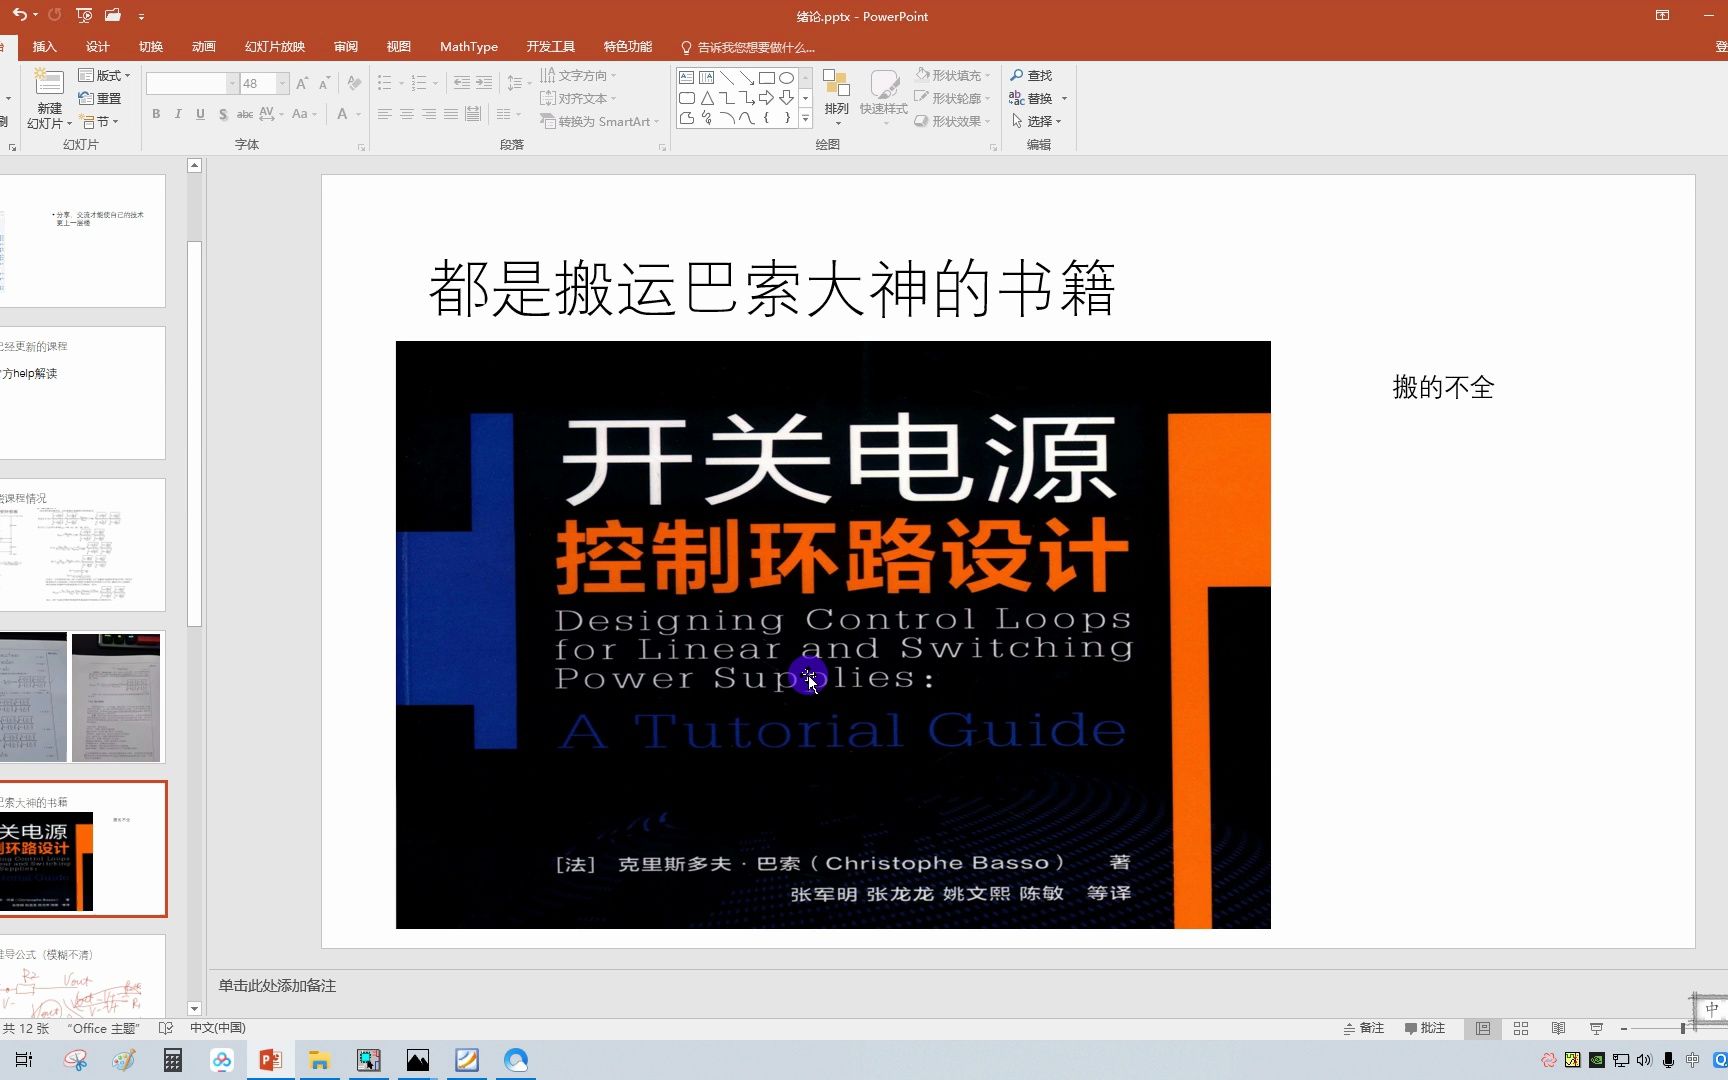Screen dimensions: 1728x1080
Task: Toggle text Shadow (S) formatting
Action: coord(223,114)
